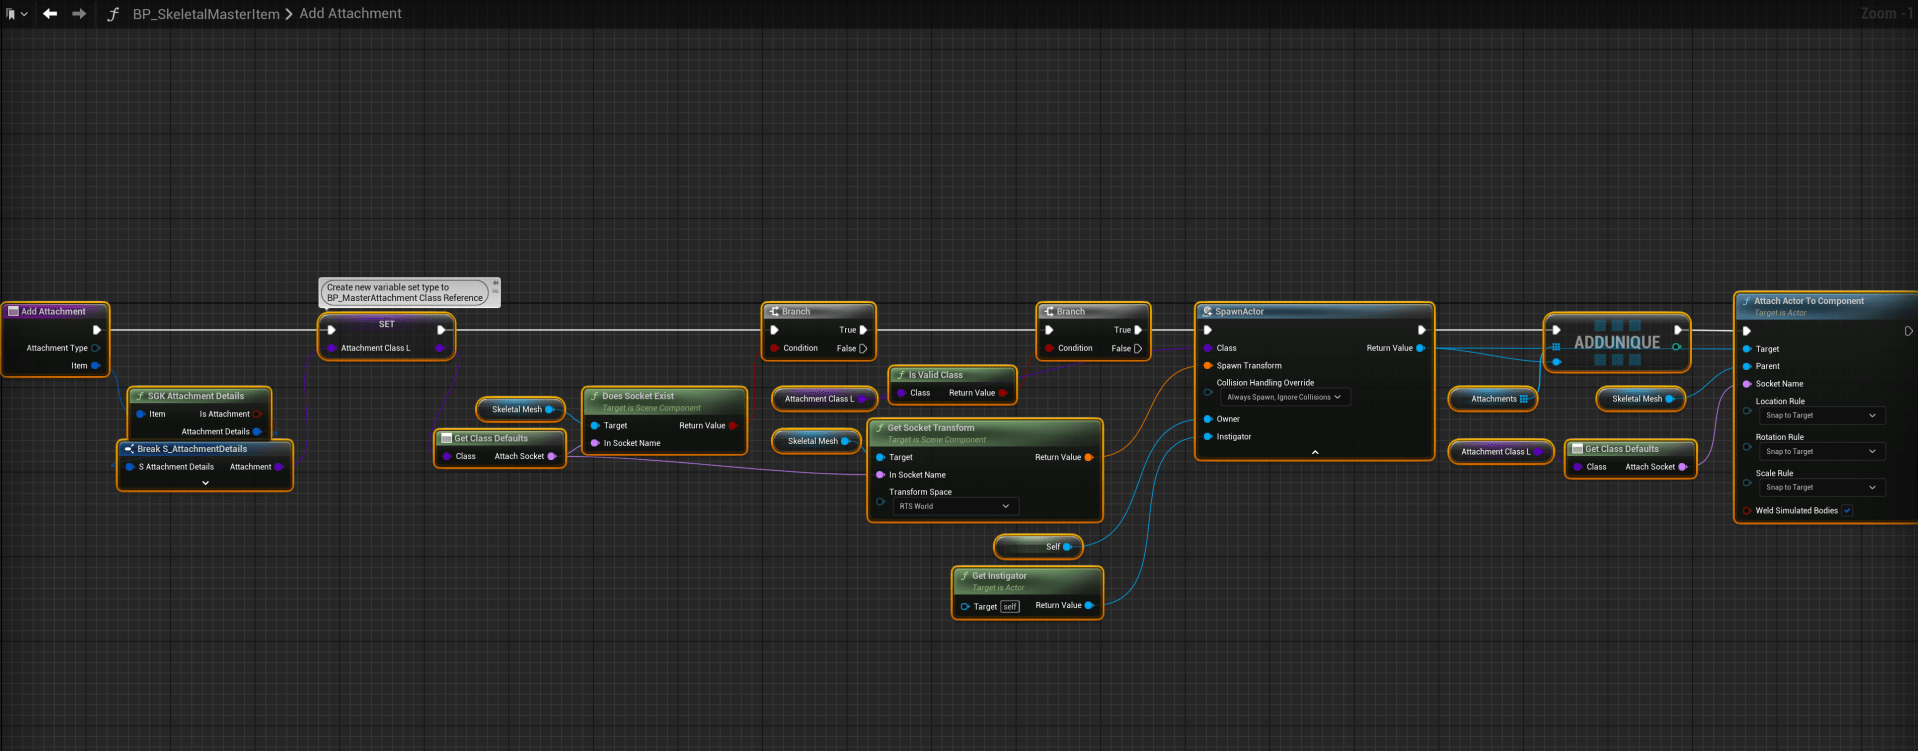Toggle the pin icon on the comment bubble
The width and height of the screenshot is (1918, 751).
495,283
